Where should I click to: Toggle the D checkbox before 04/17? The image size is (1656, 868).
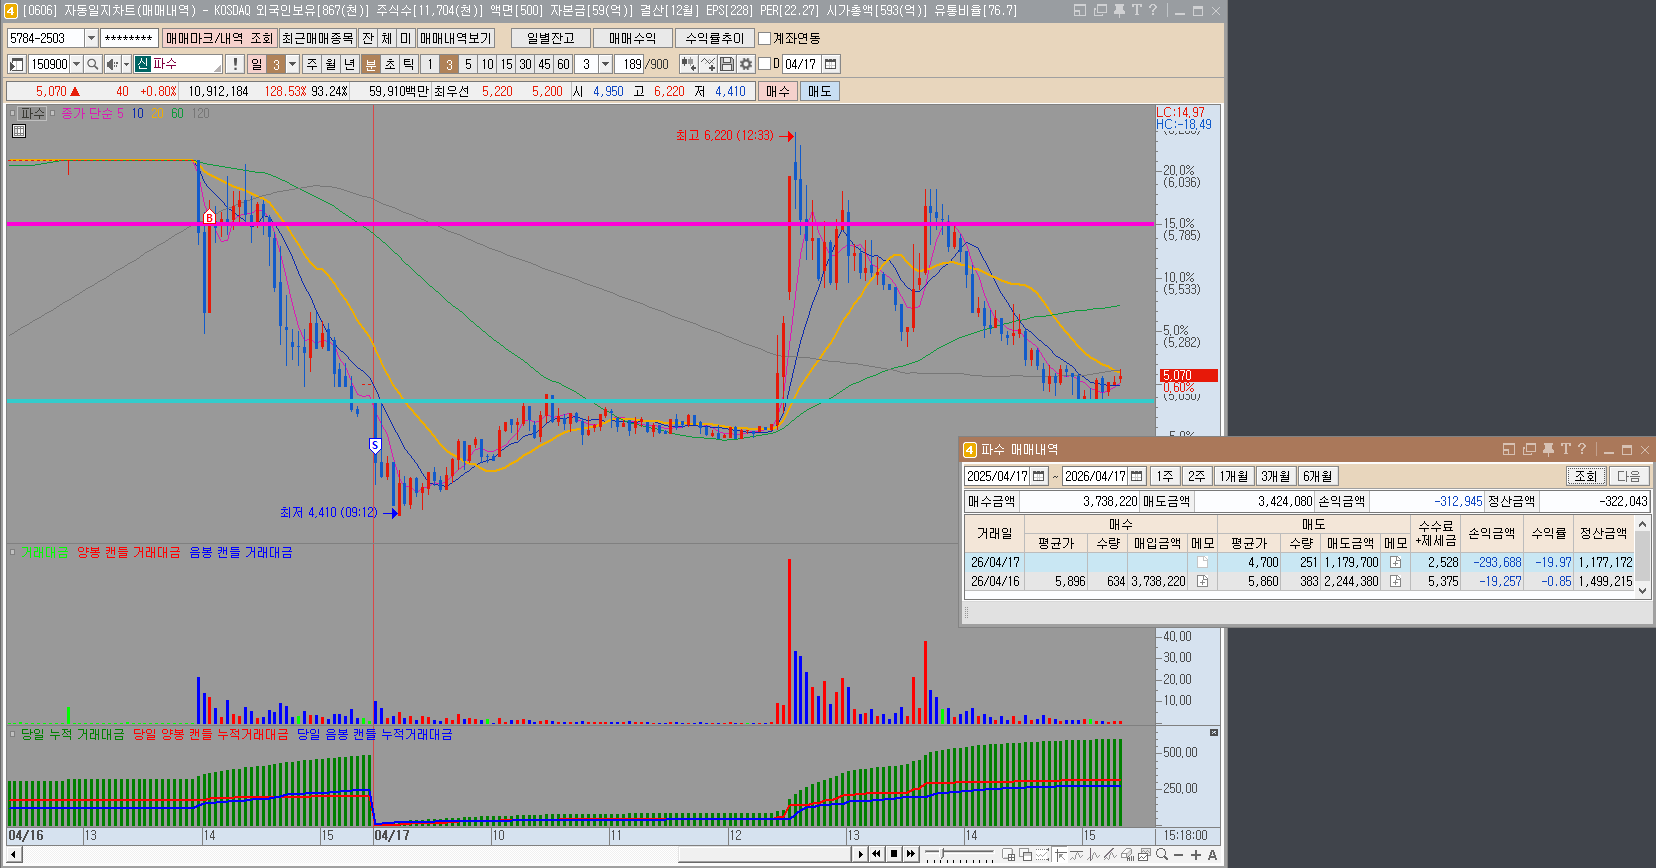pyautogui.click(x=765, y=64)
